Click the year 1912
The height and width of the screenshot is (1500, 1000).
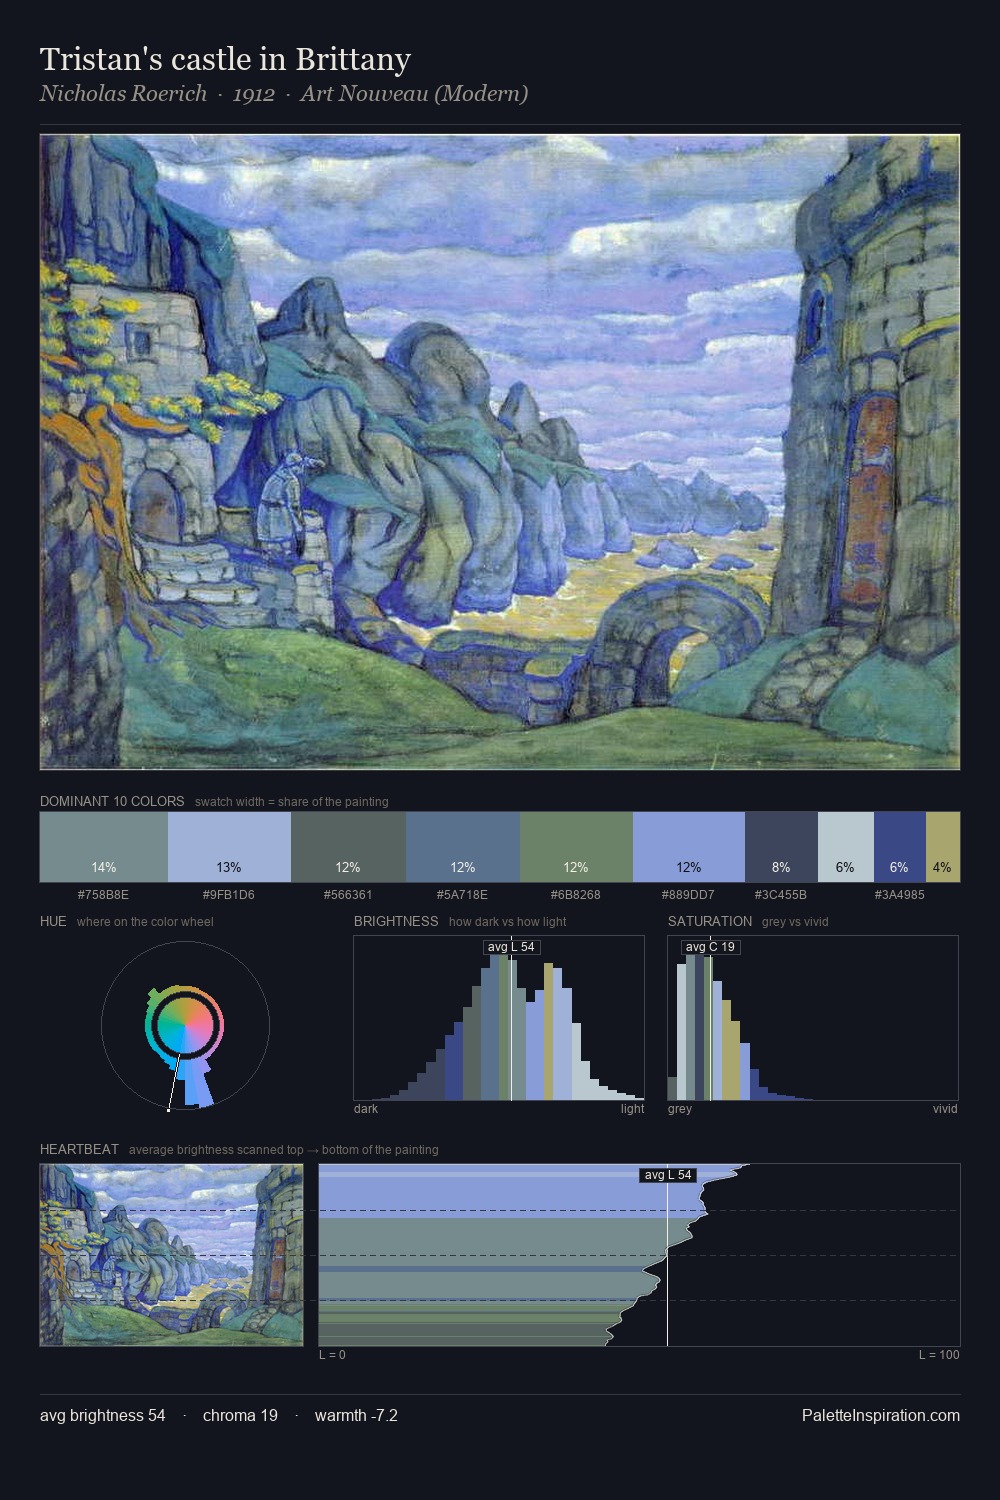(254, 94)
